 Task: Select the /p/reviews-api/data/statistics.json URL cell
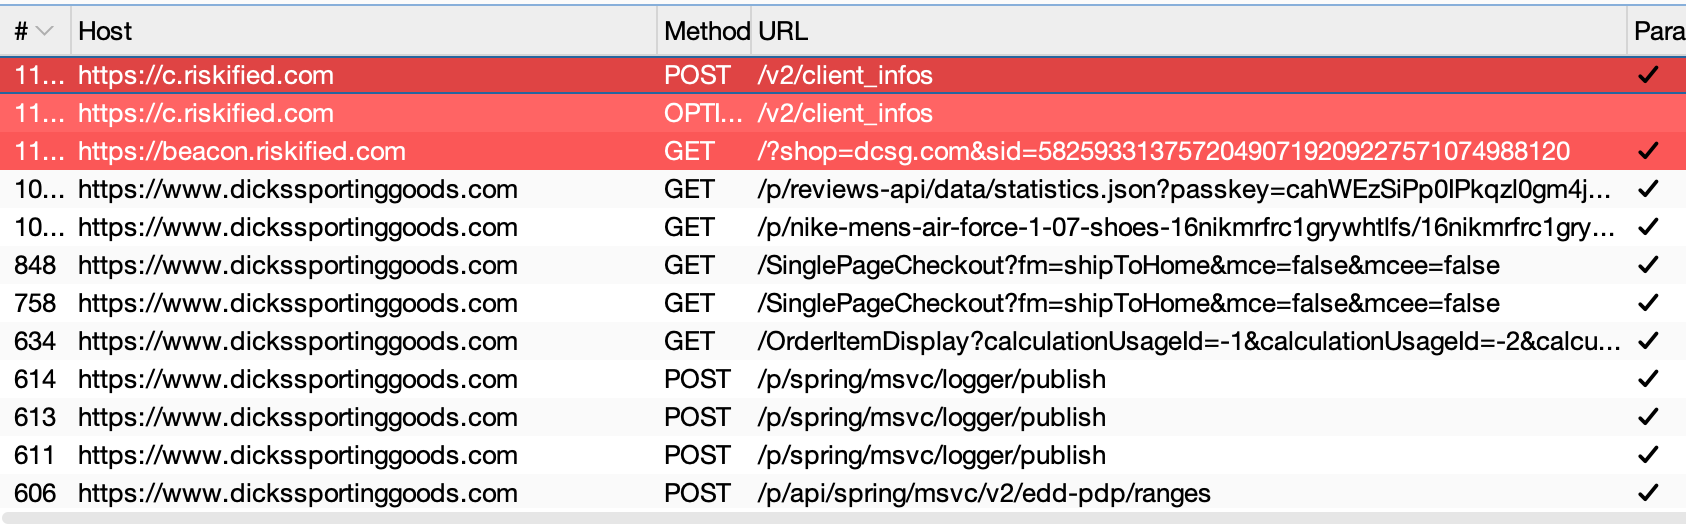point(1184,189)
